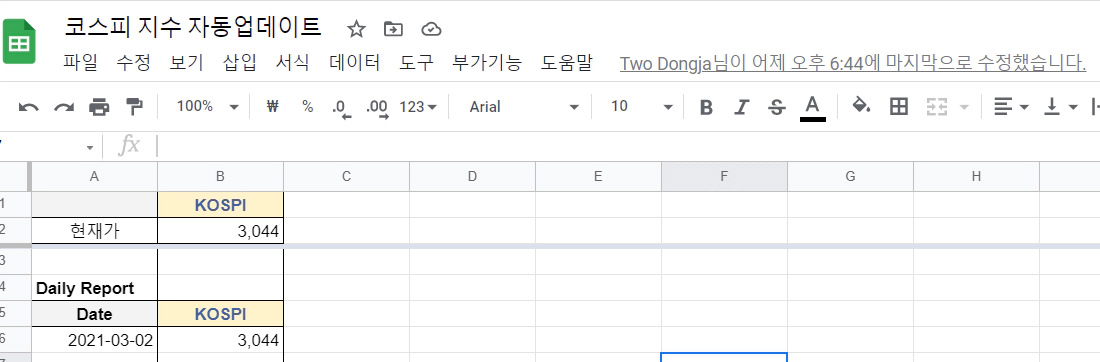The width and height of the screenshot is (1100, 362).
Task: Open the 데이터 menu
Action: click(354, 63)
